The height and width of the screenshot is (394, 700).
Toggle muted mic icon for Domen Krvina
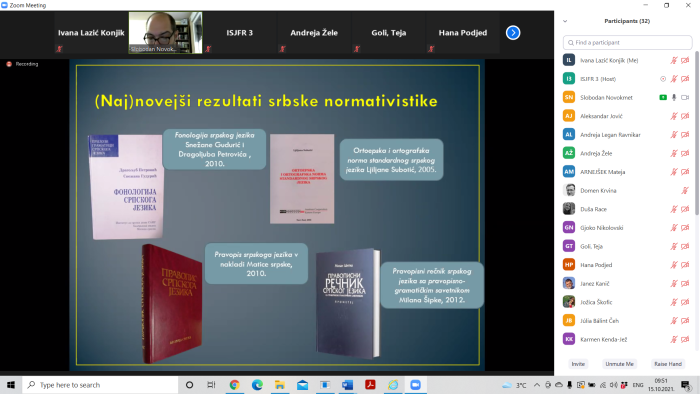click(685, 191)
